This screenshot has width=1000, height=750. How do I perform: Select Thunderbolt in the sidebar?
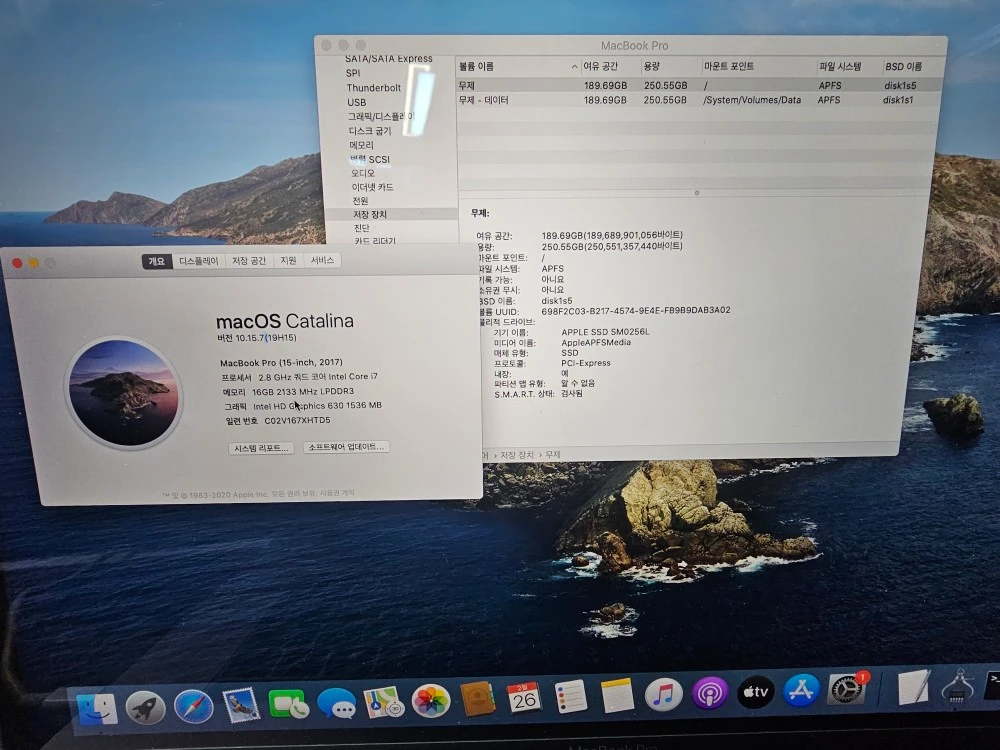373,88
